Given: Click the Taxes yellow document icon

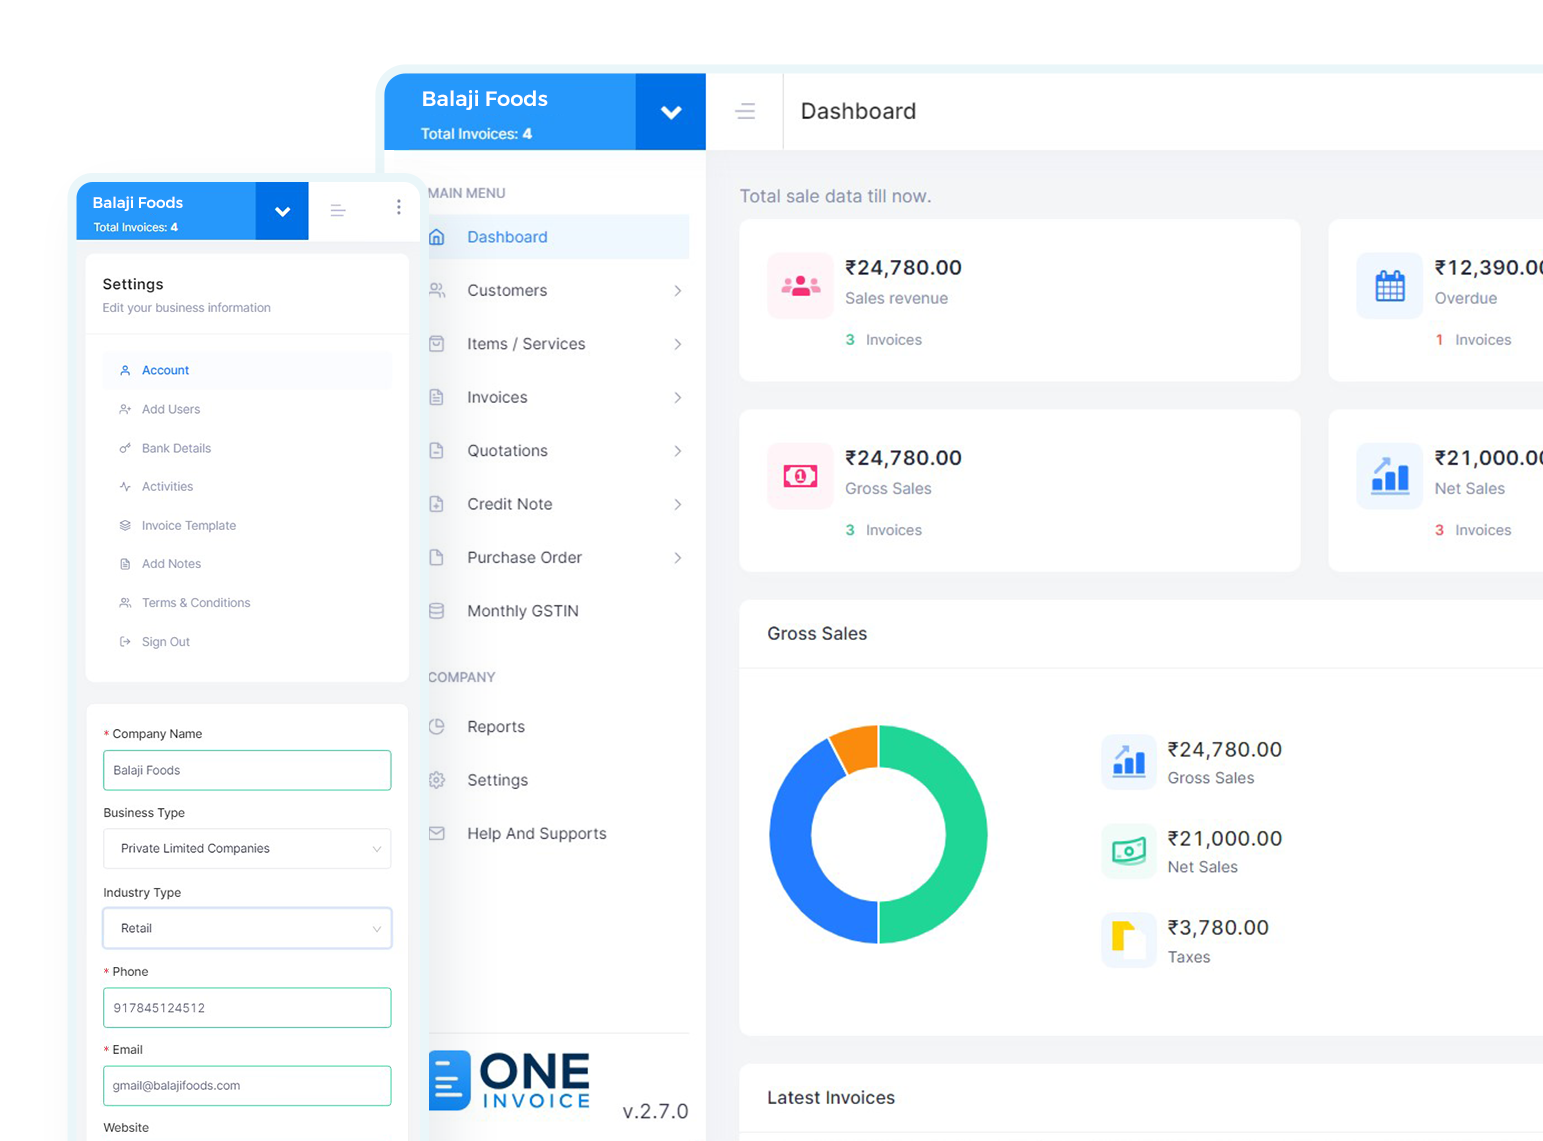Looking at the screenshot, I should (x=1128, y=940).
